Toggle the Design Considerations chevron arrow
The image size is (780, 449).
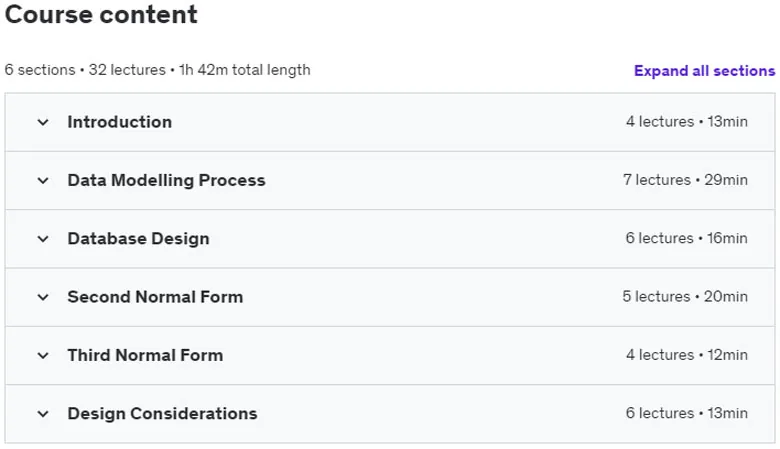pos(43,413)
